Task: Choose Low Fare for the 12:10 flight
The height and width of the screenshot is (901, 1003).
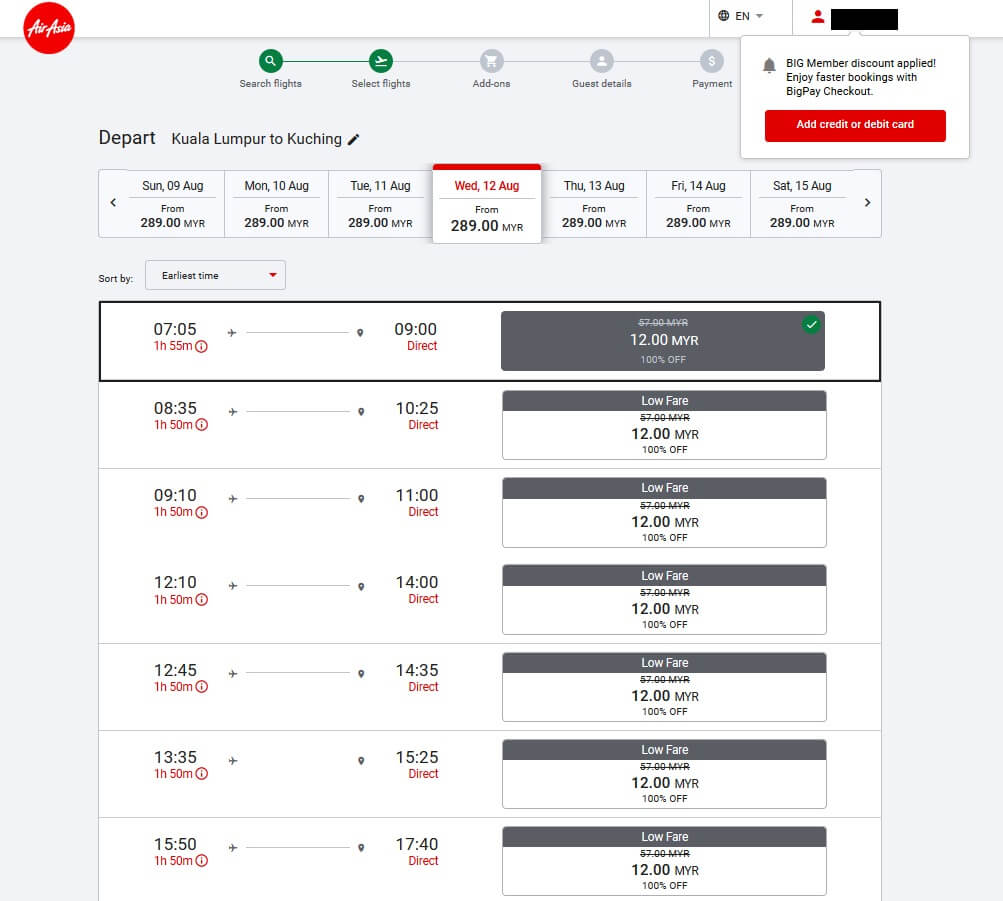Action: [664, 600]
